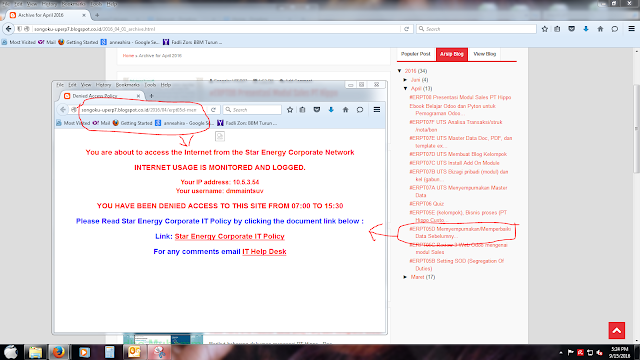640x360 pixels.
Task: Open downloads arrow in Denied Access window
Action: (x=331, y=109)
